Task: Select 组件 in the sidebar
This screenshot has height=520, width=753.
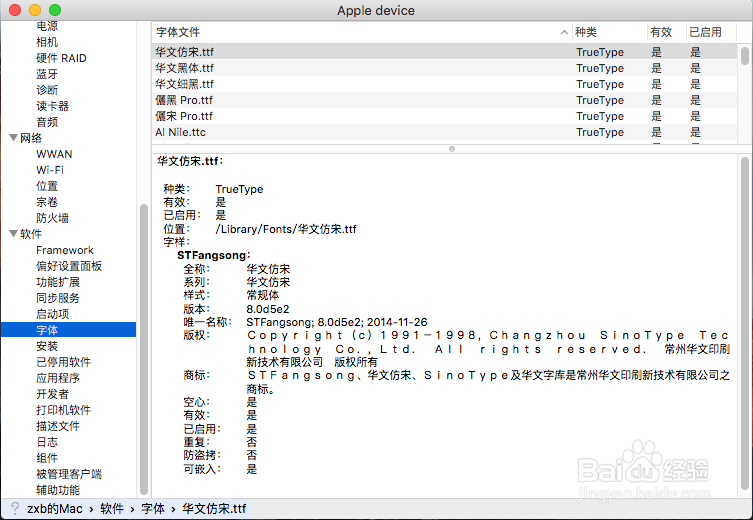Action: (47, 458)
